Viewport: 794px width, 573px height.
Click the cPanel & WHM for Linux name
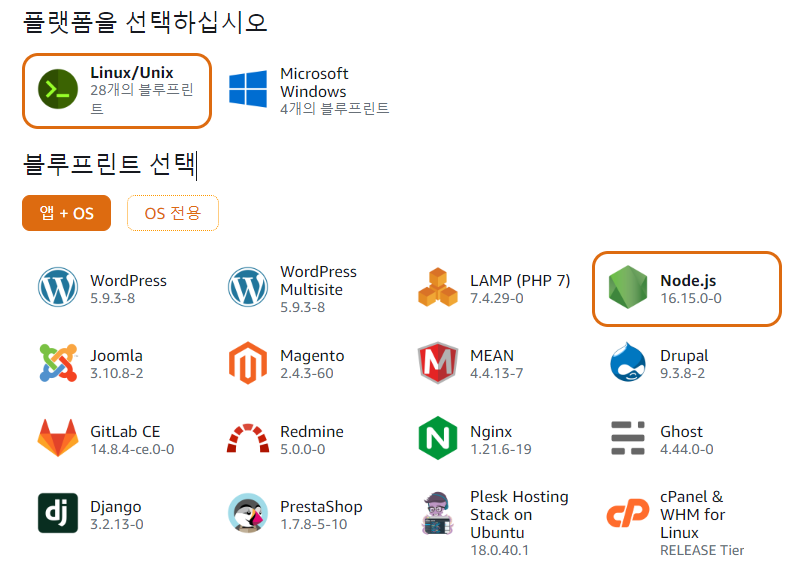pyautogui.click(x=692, y=515)
